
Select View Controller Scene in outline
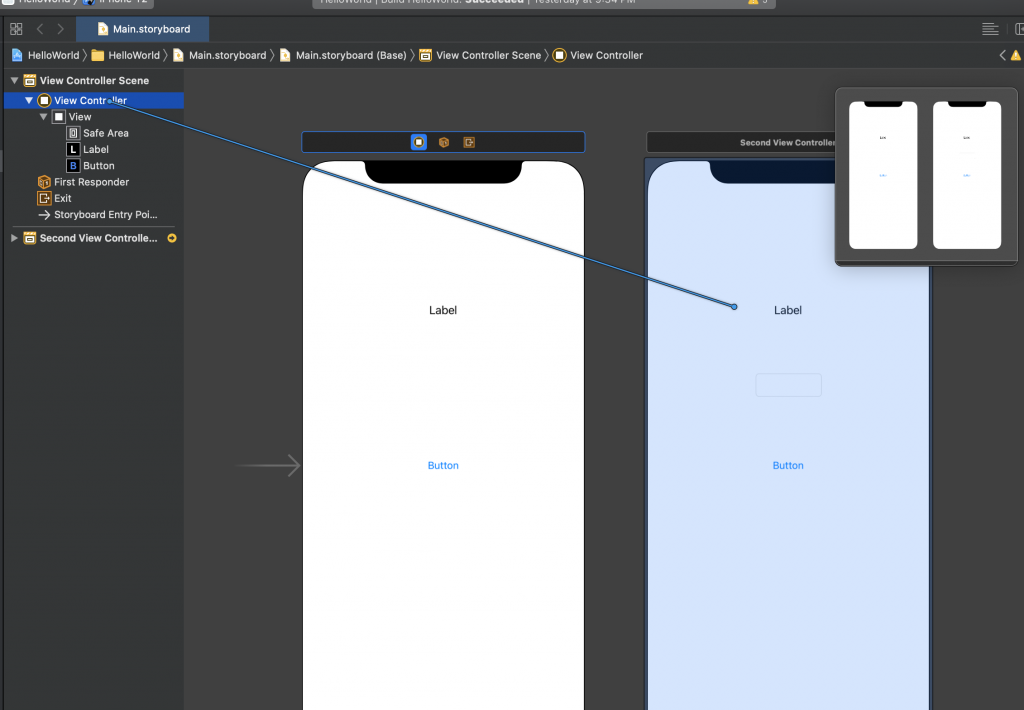[x=94, y=80]
